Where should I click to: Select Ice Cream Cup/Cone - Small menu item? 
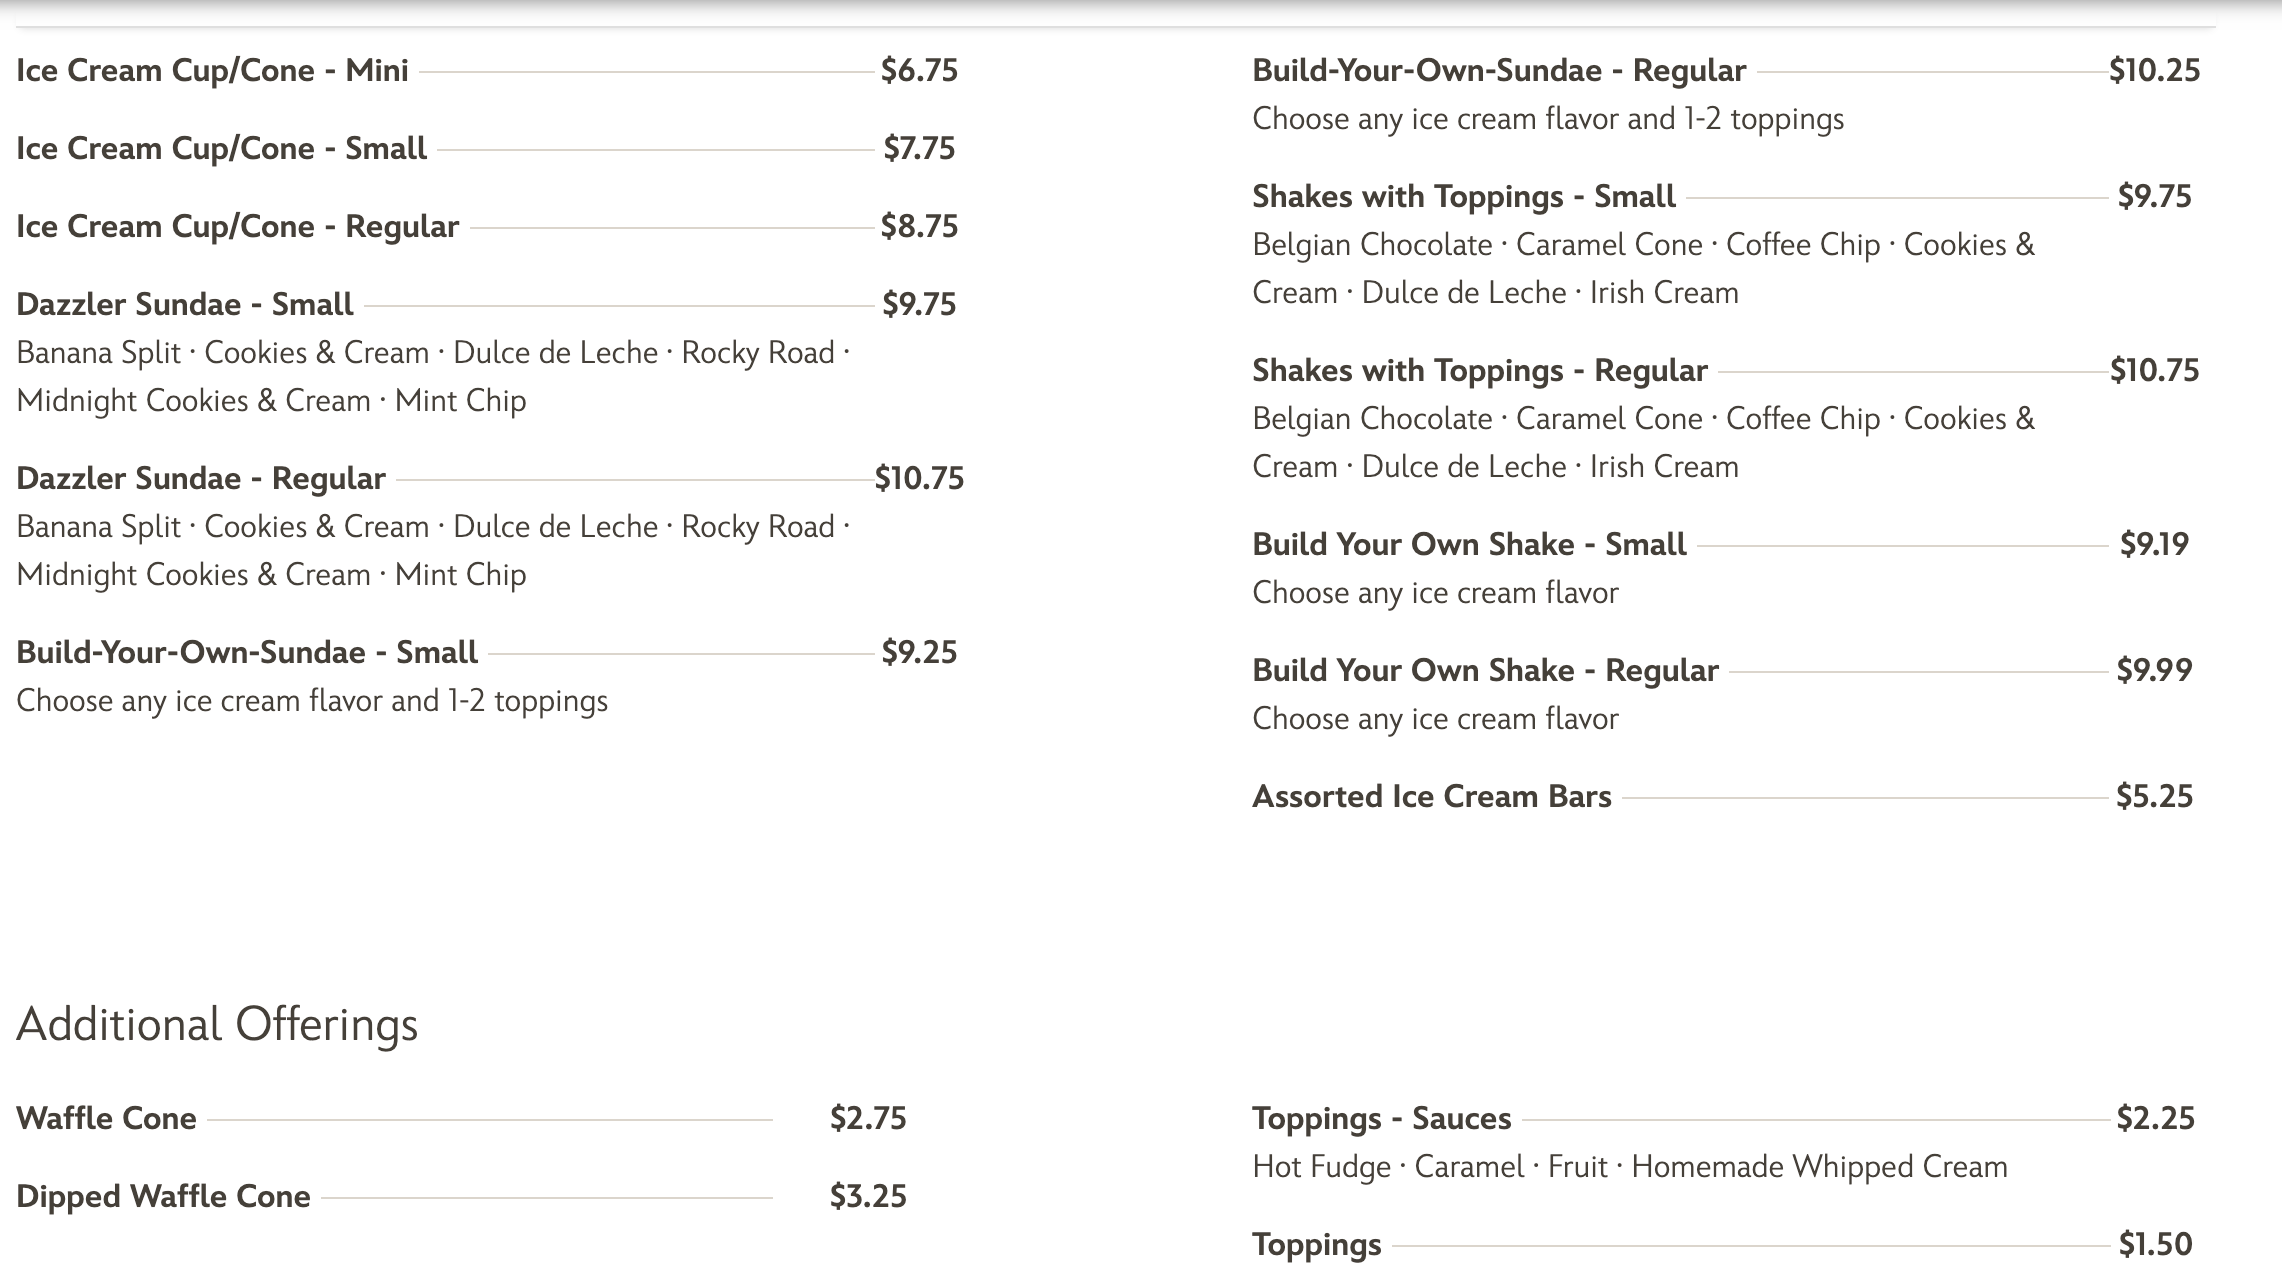tap(221, 149)
